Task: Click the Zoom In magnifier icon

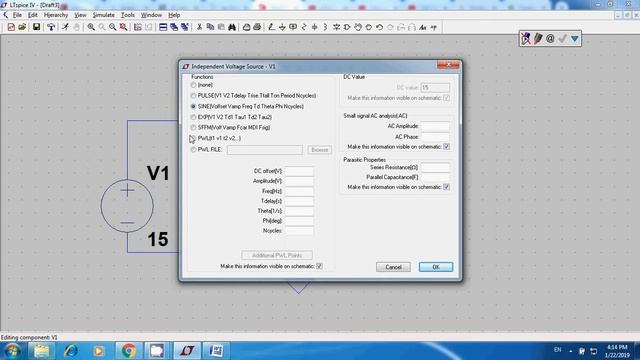Action: [91, 27]
